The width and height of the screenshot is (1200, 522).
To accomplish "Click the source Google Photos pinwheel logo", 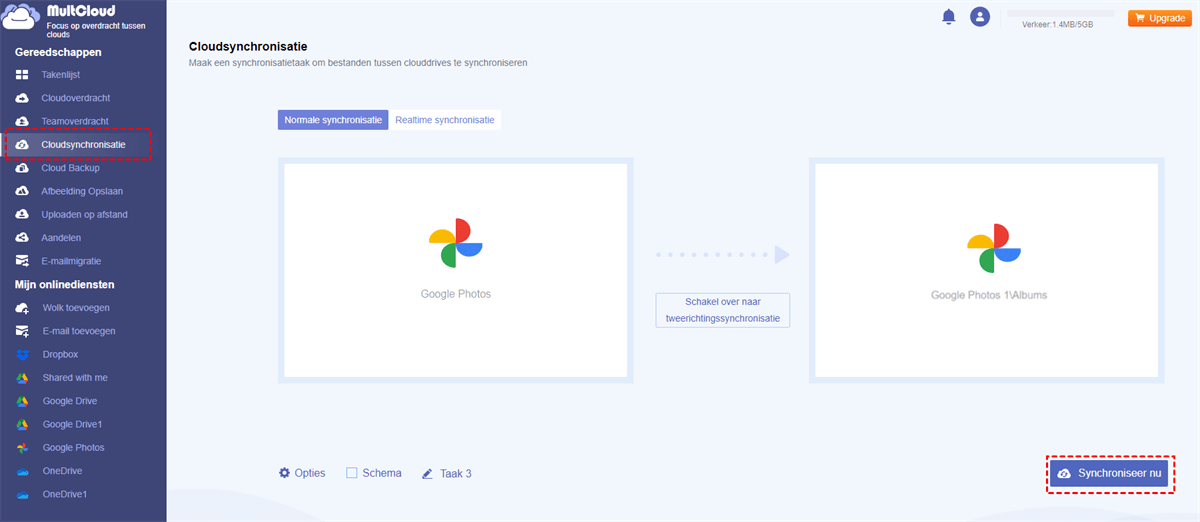I will [x=456, y=243].
